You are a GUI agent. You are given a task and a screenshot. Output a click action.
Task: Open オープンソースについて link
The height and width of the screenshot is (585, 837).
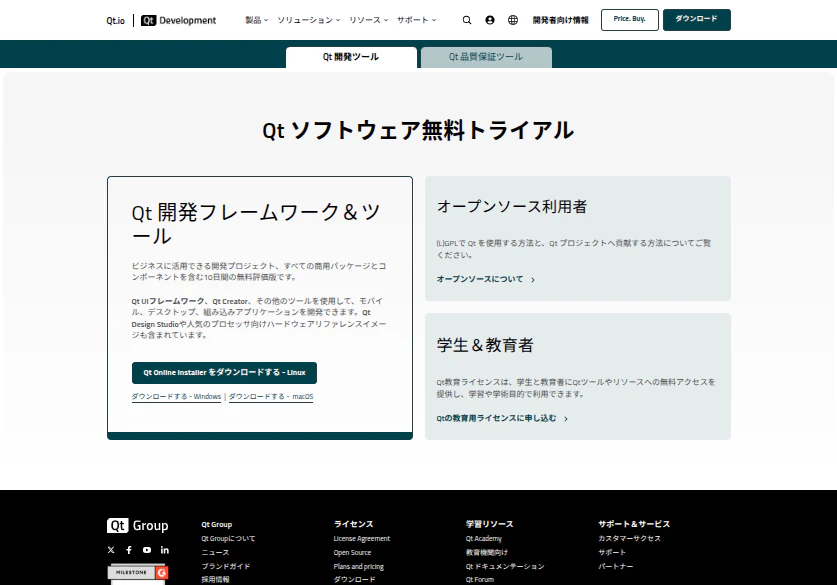[480, 279]
